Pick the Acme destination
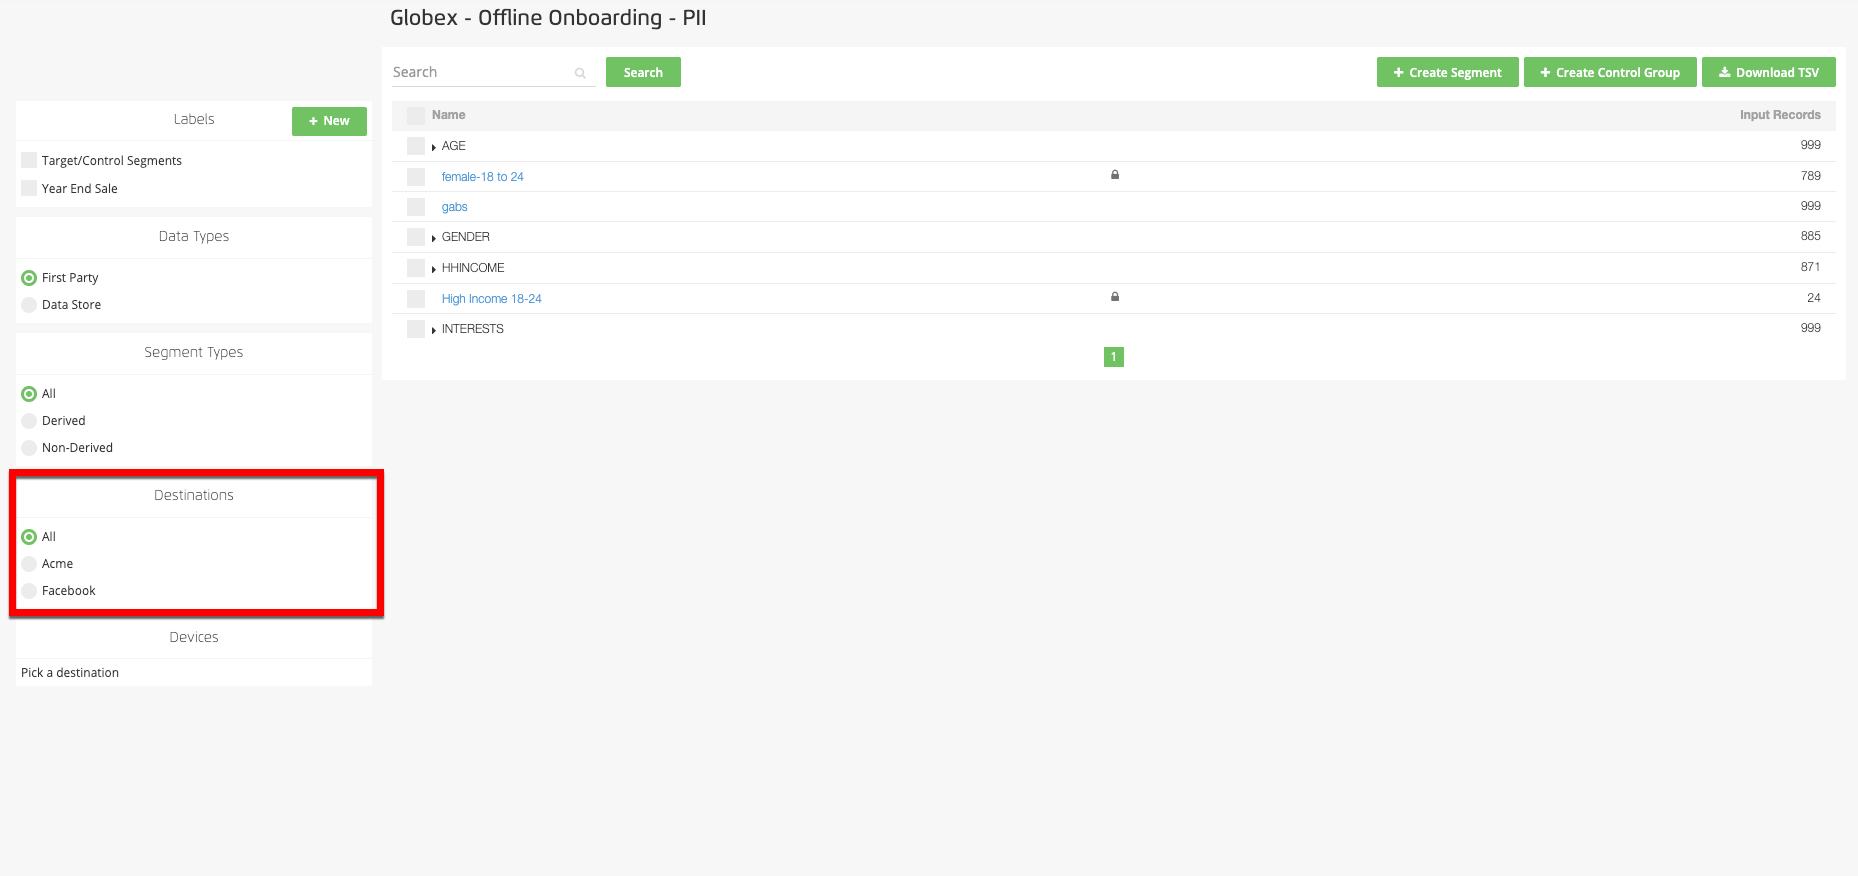The height and width of the screenshot is (876, 1858). [x=29, y=564]
